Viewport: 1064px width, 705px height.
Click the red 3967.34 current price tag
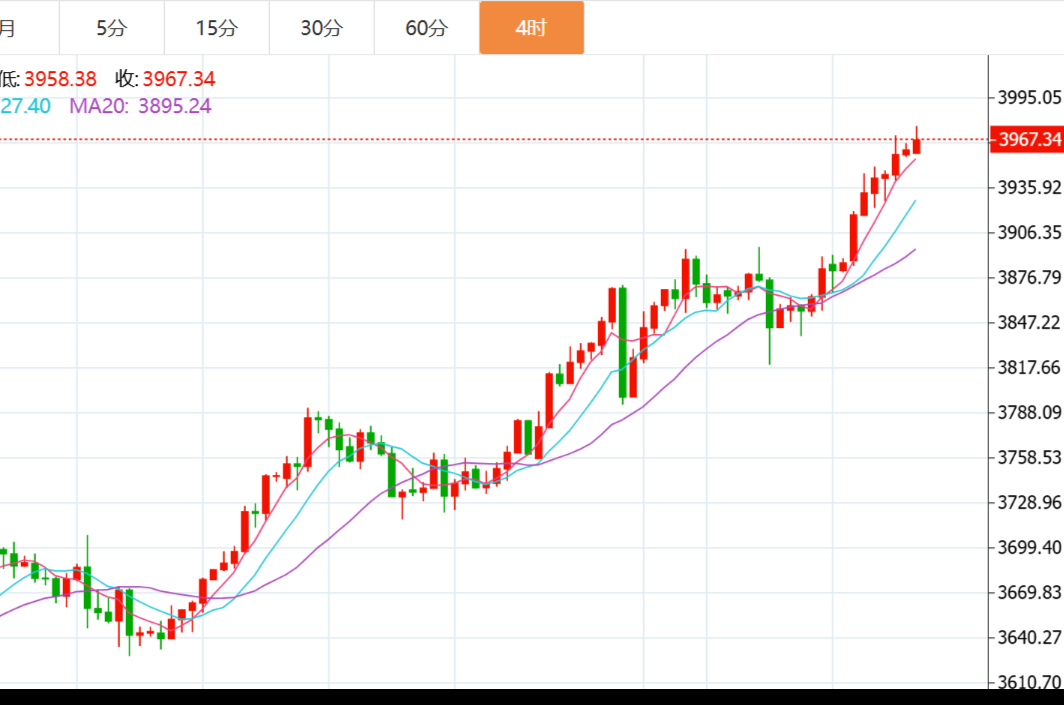1027,139
